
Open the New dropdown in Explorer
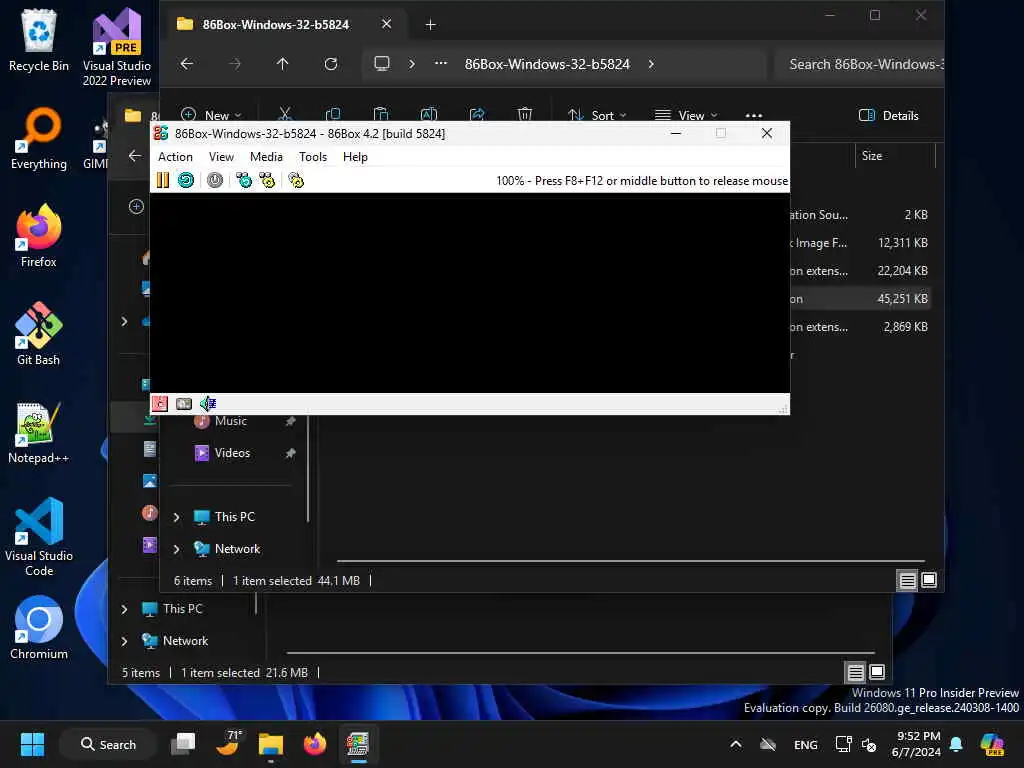[x=211, y=115]
